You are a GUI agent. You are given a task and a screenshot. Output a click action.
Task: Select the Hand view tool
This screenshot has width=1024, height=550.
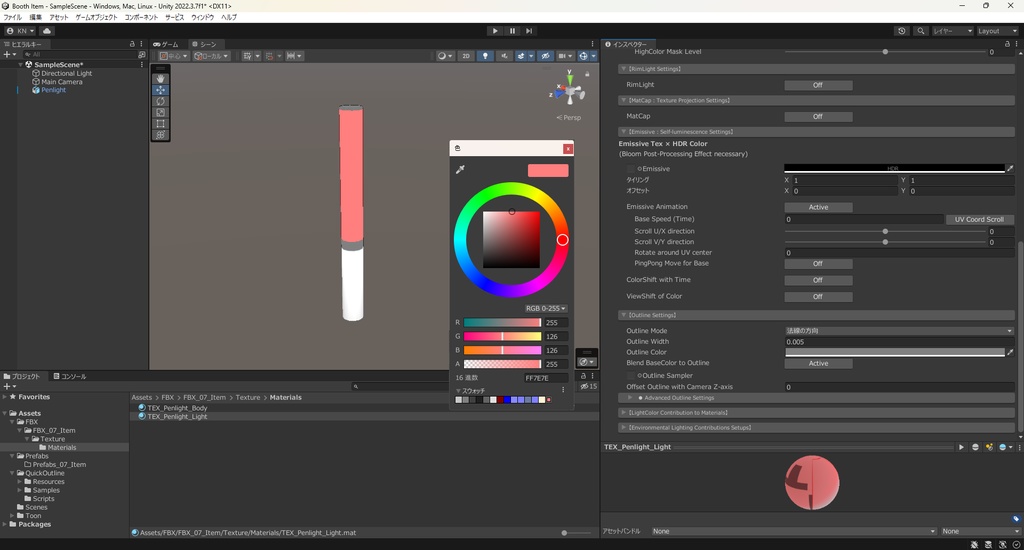coord(160,78)
